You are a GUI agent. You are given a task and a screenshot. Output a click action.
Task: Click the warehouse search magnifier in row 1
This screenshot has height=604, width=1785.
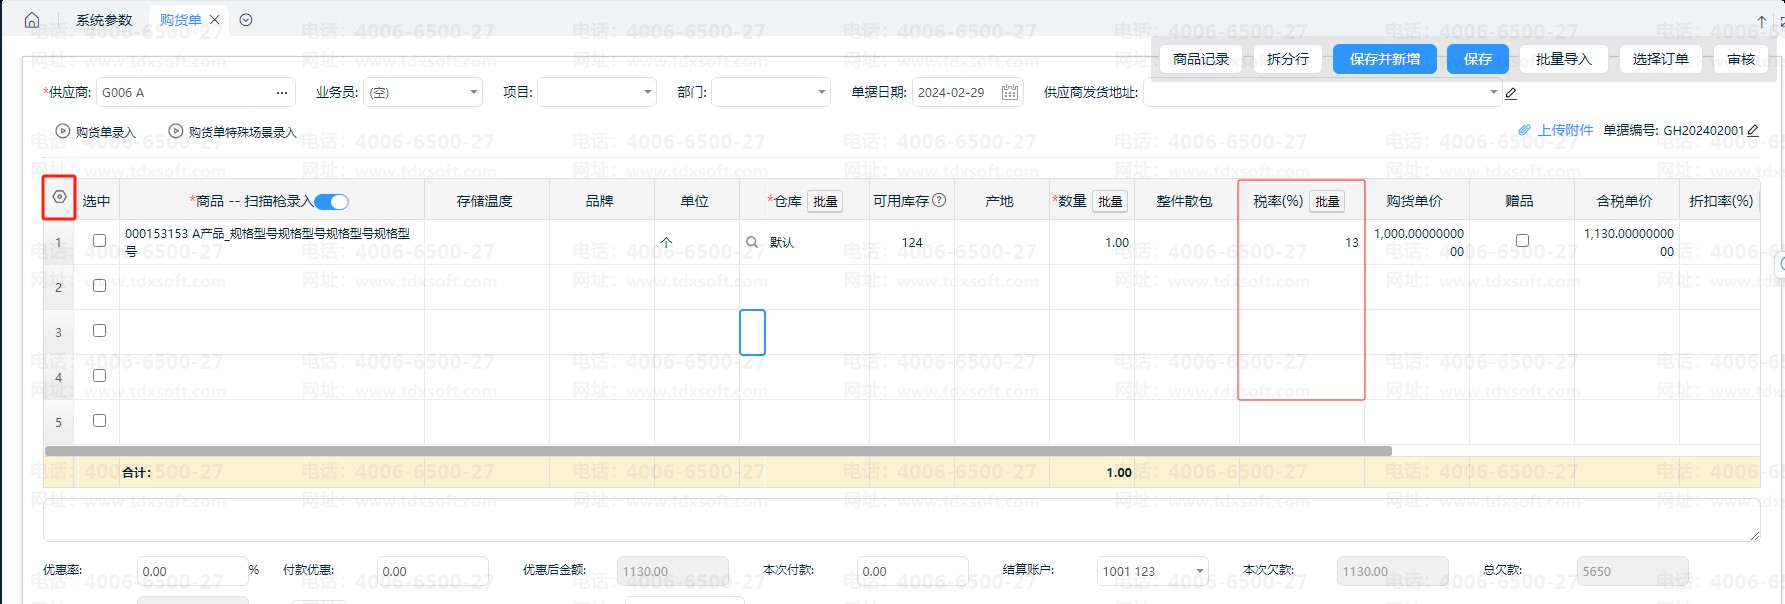752,242
